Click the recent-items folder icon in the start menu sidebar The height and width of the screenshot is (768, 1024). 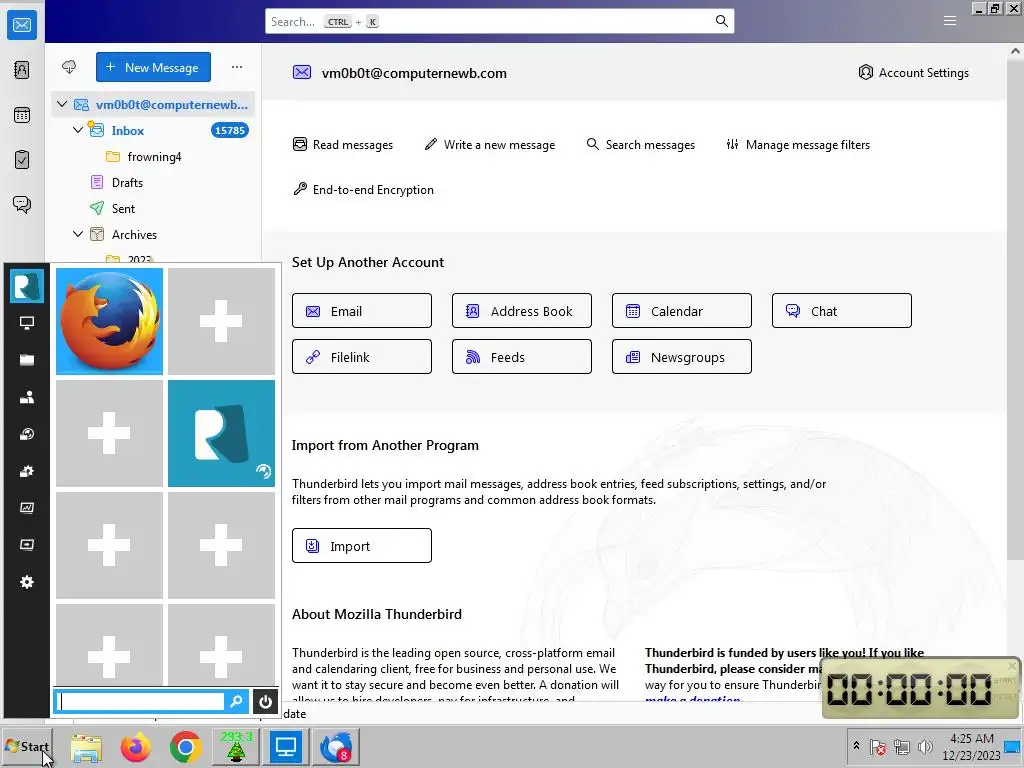(x=27, y=434)
